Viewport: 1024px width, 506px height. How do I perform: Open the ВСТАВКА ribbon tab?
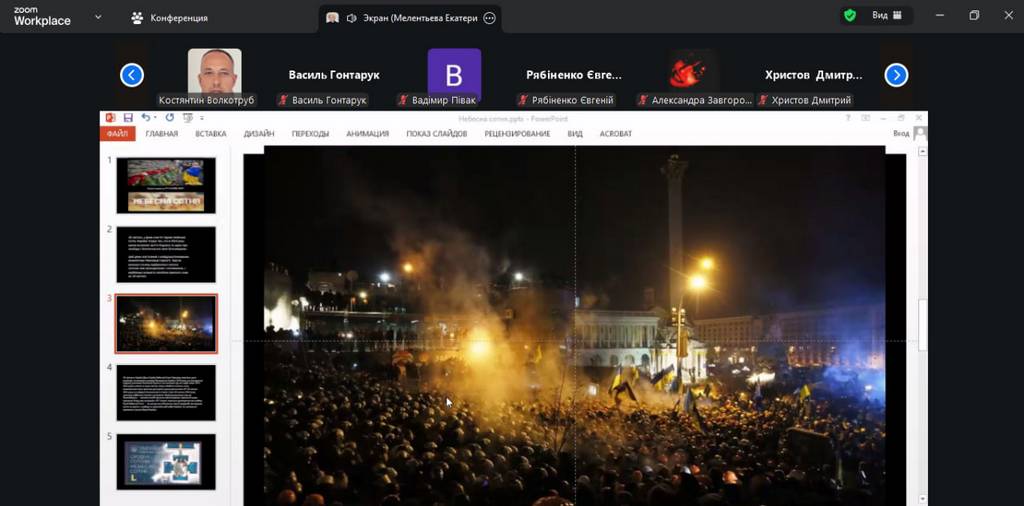click(x=211, y=134)
